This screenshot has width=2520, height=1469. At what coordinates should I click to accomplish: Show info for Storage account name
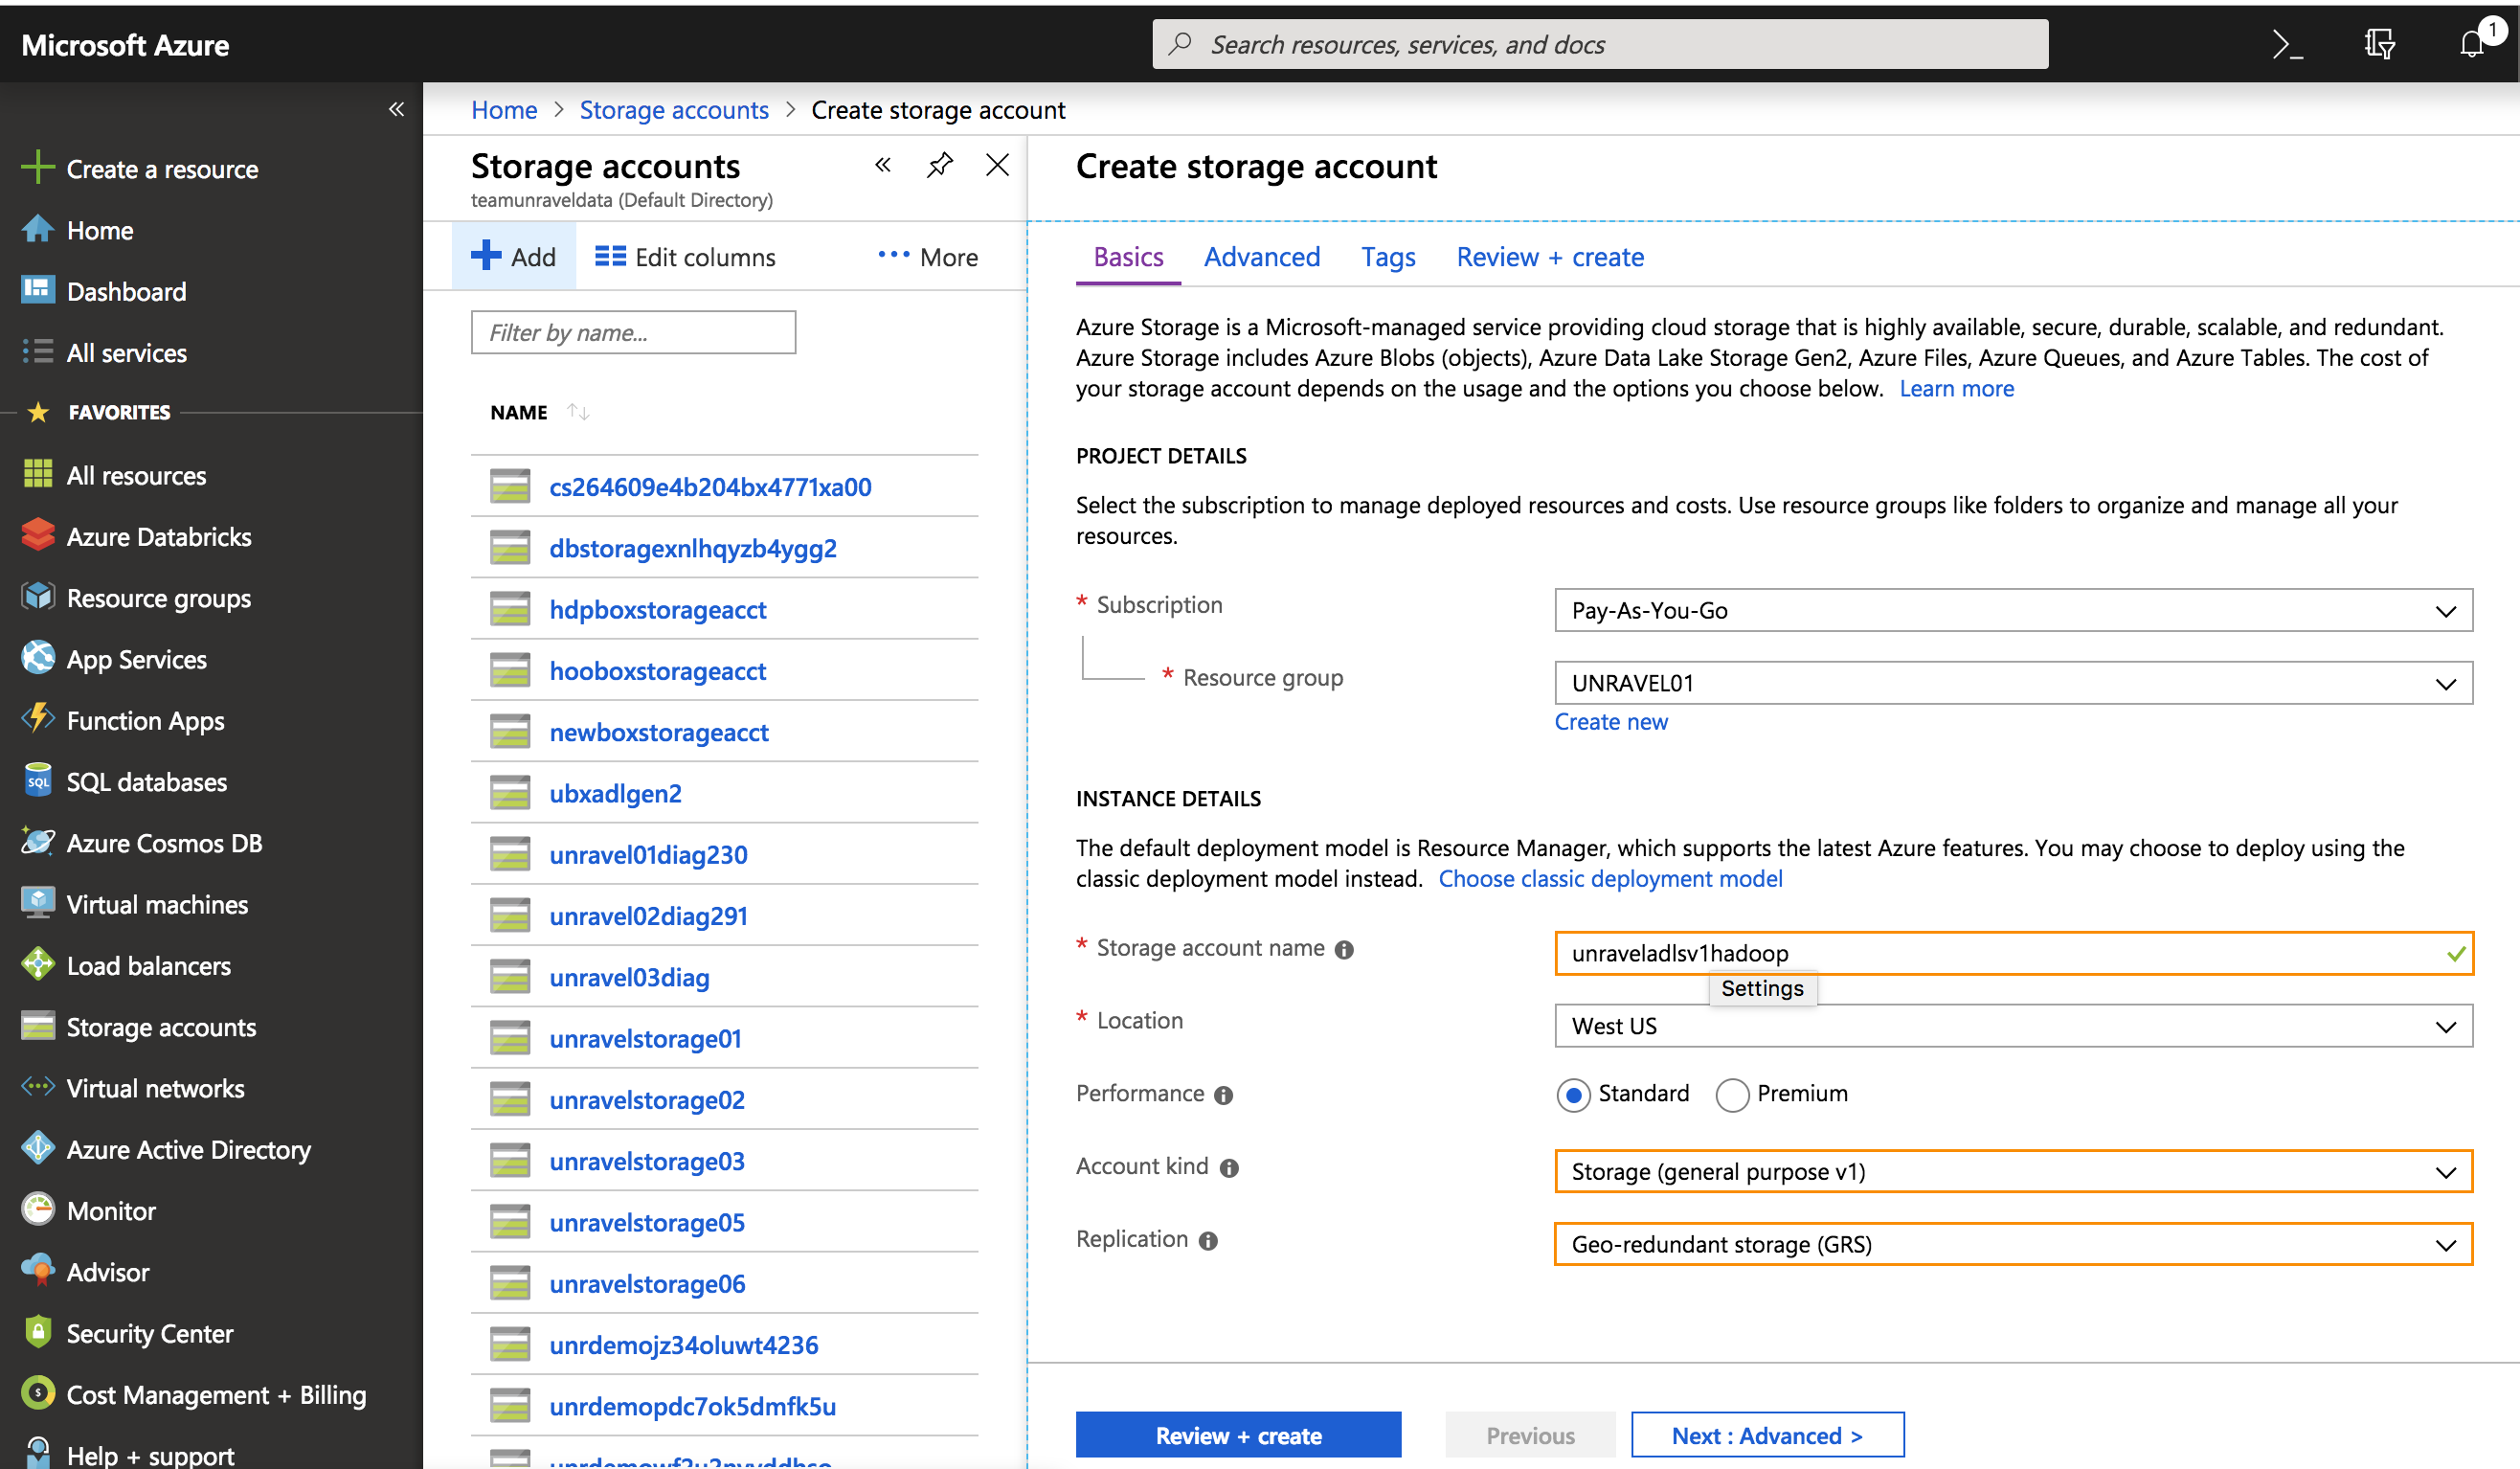[x=1345, y=950]
